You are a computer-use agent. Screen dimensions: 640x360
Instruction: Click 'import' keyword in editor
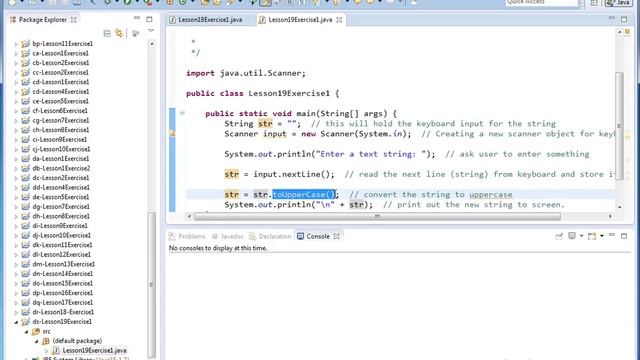[200, 73]
